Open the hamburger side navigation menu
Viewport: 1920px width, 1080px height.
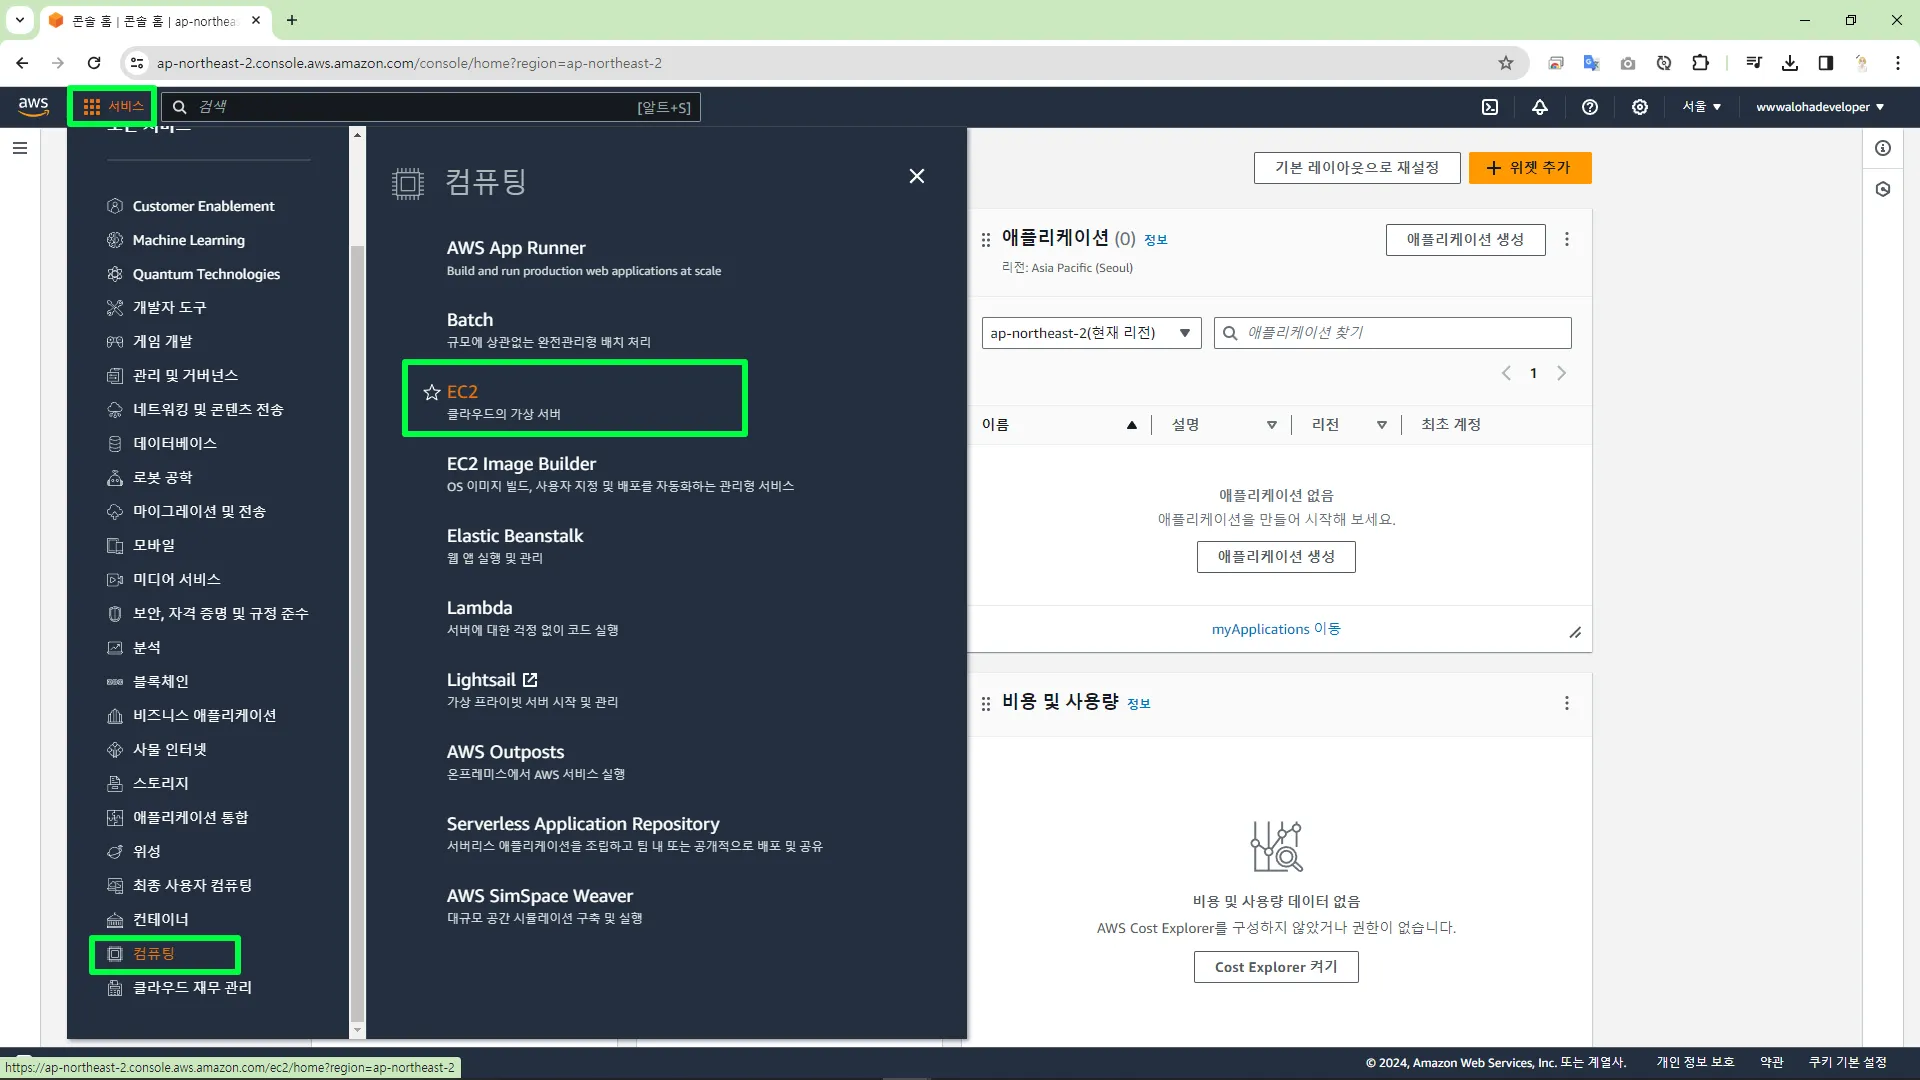click(20, 148)
